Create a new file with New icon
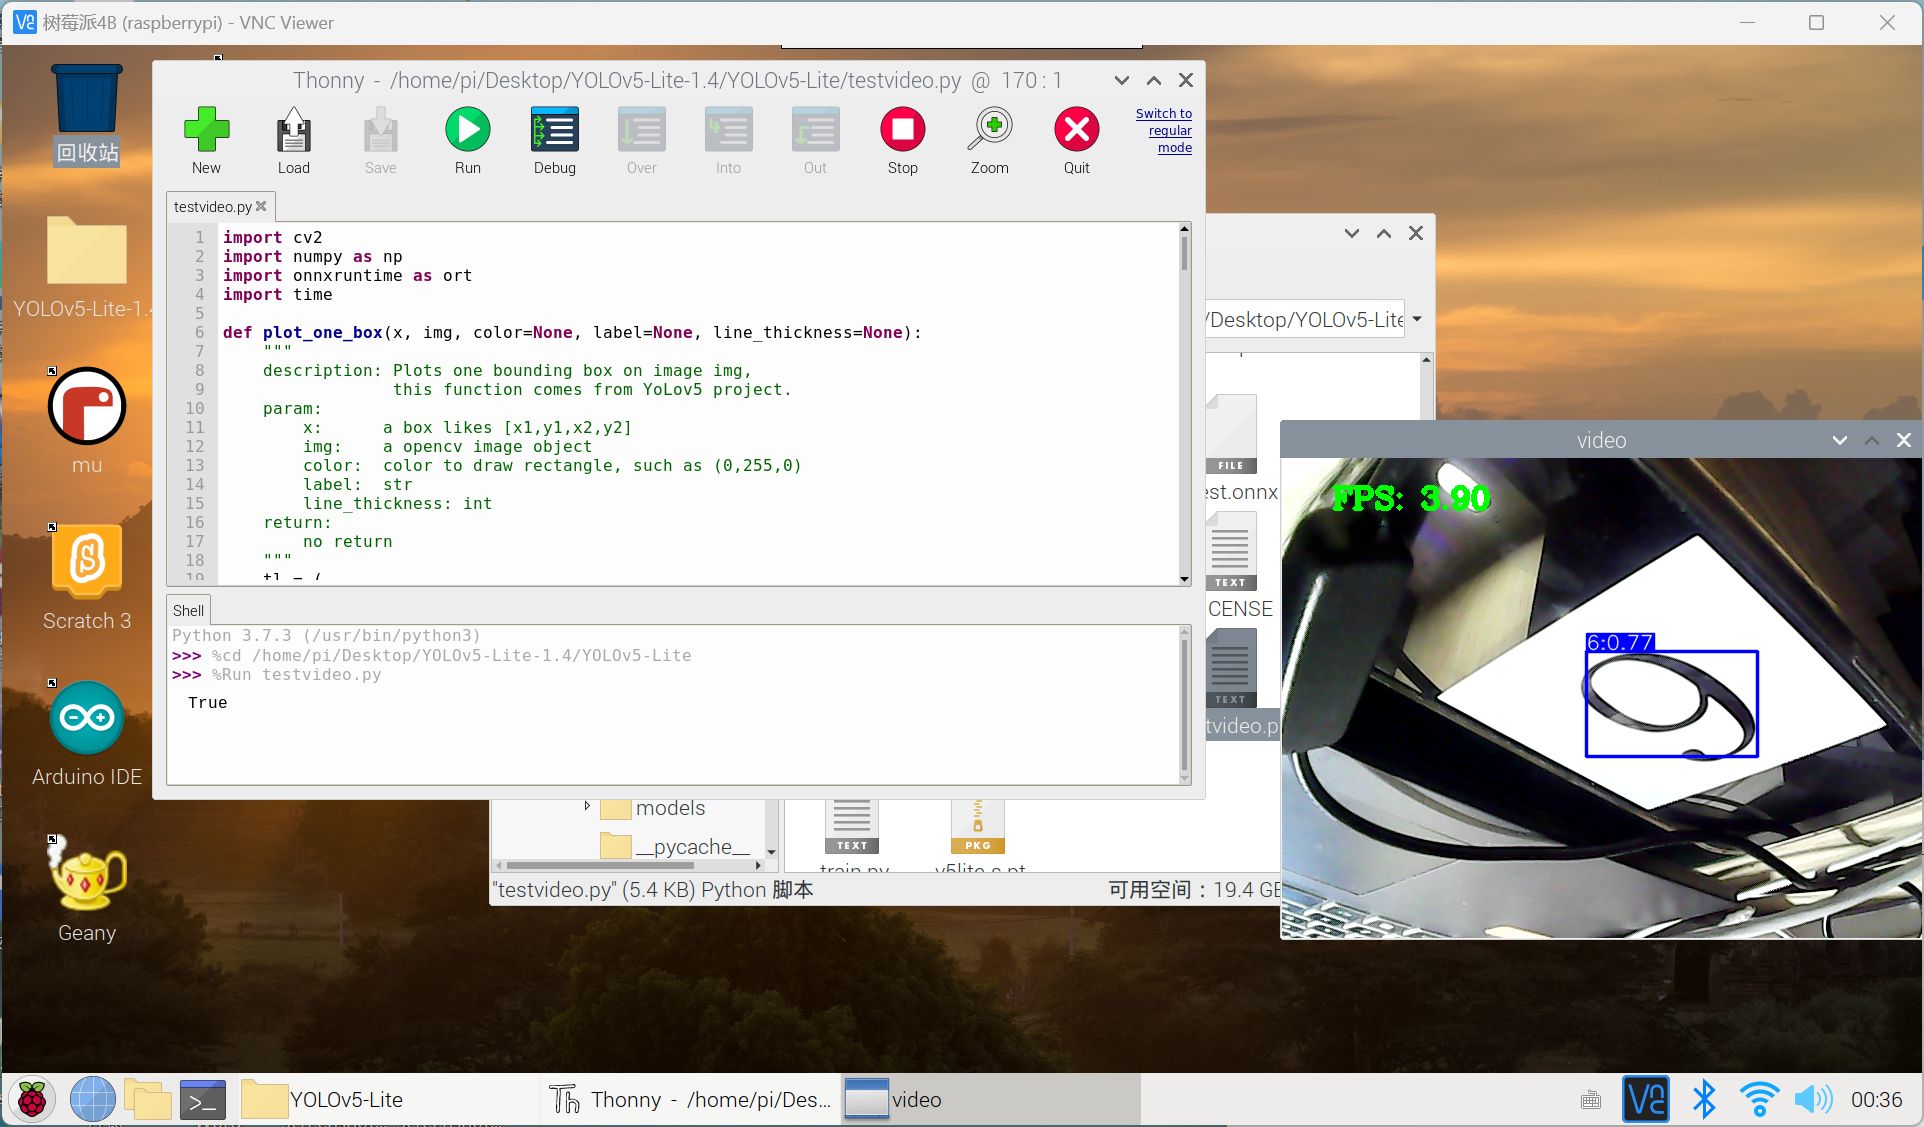The width and height of the screenshot is (1924, 1127). click(x=206, y=141)
